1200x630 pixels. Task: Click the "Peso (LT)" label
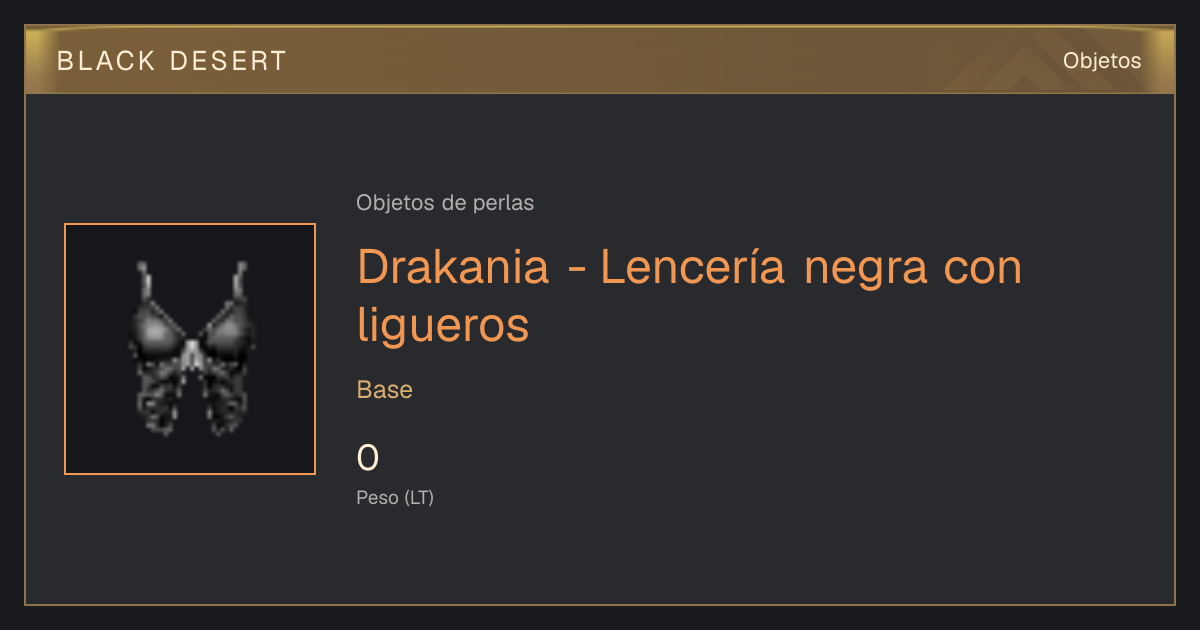(395, 497)
